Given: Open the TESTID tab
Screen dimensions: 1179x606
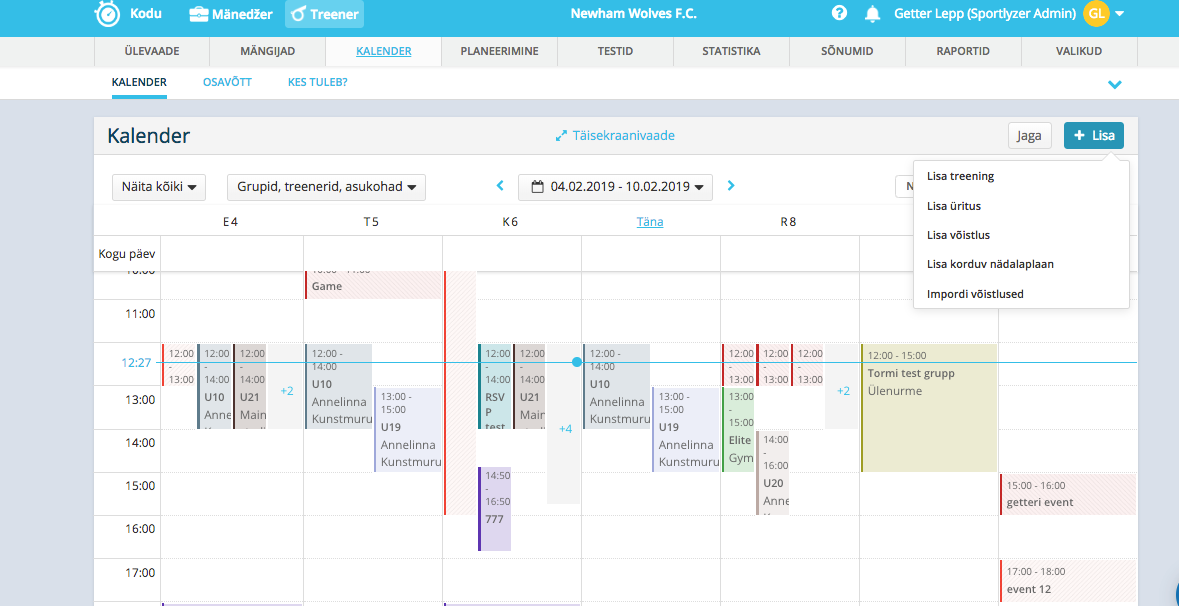Looking at the screenshot, I should pyautogui.click(x=615, y=52).
